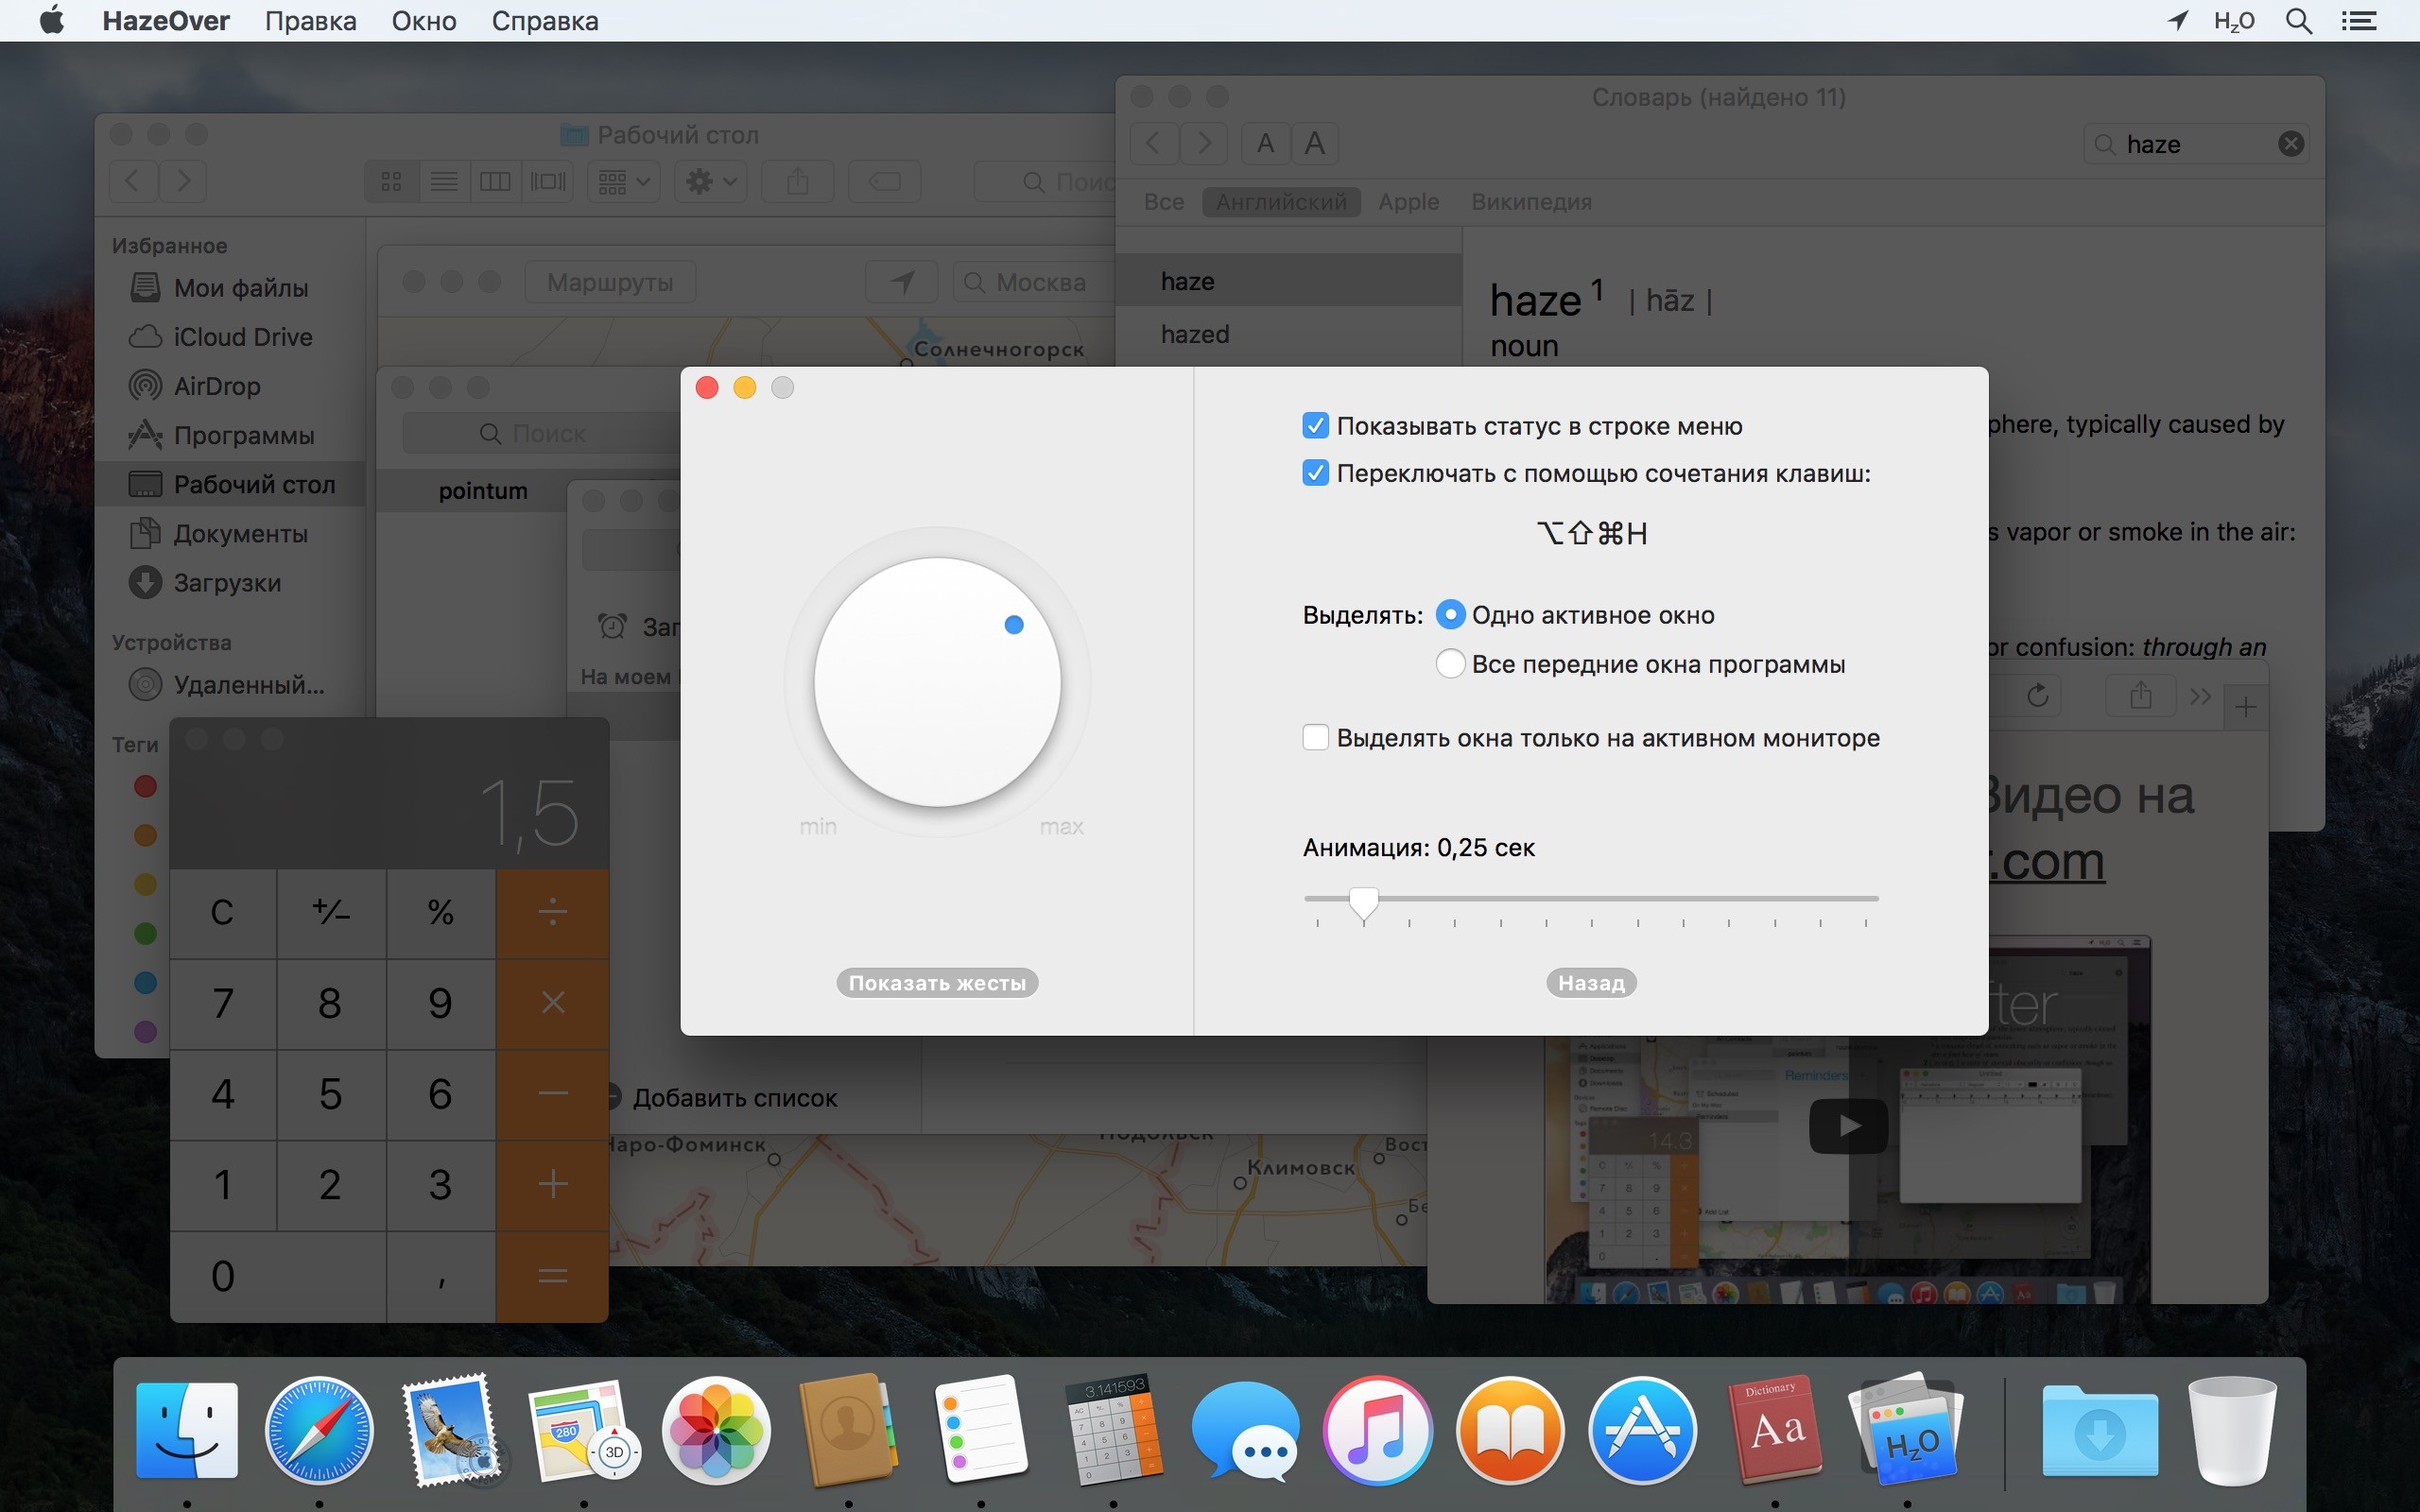The height and width of the screenshot is (1512, 2420).
Task: Click the 'Назад' button
Action: point(1591,983)
